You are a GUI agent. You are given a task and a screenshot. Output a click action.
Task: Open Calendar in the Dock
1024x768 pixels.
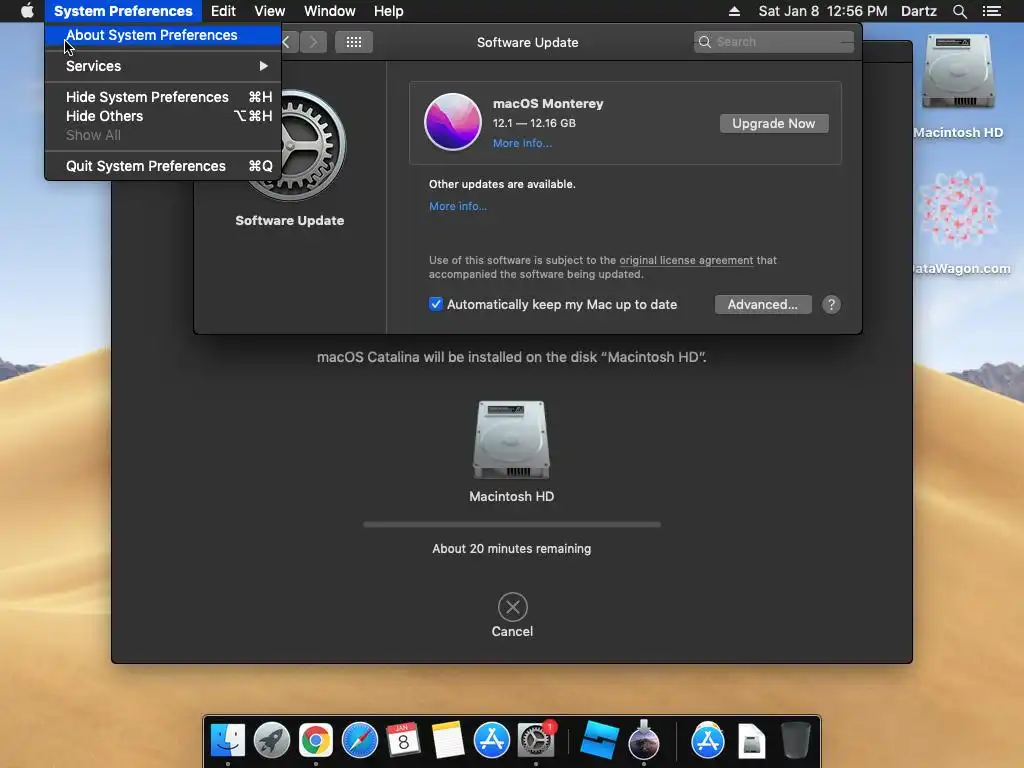tap(403, 741)
